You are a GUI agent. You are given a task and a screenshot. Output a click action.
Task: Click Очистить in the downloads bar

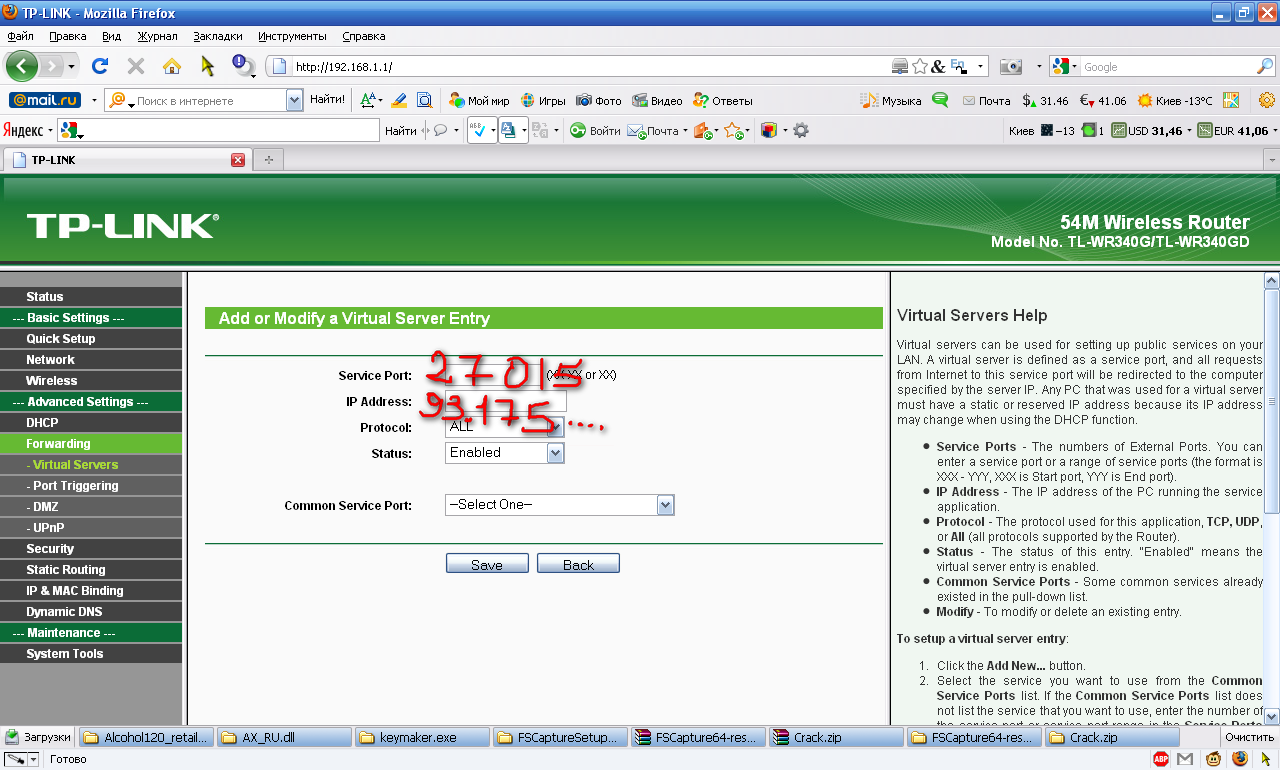tap(1249, 738)
